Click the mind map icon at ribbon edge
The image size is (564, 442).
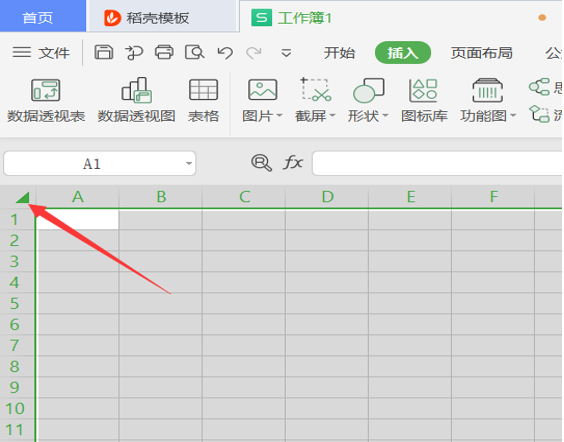pyautogui.click(x=539, y=87)
